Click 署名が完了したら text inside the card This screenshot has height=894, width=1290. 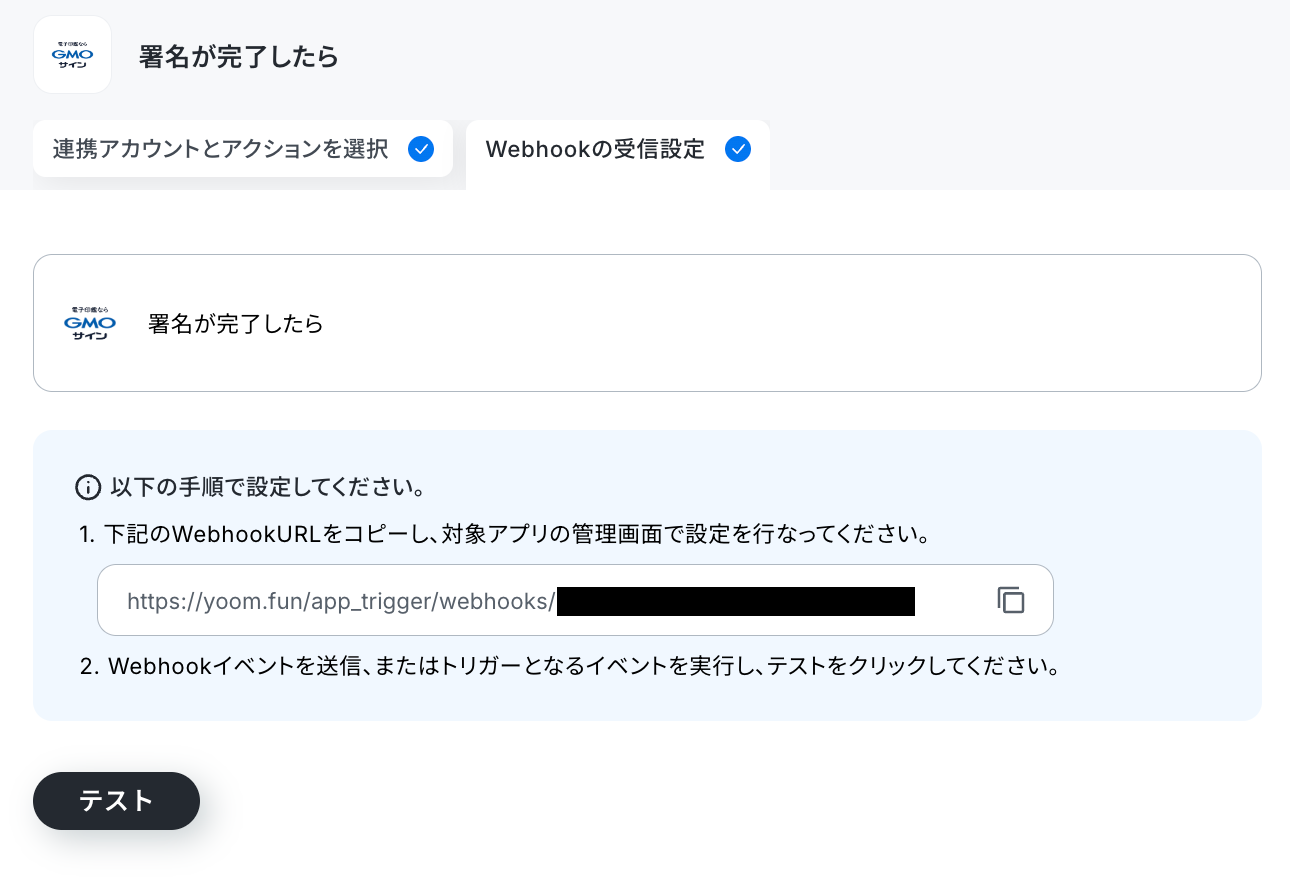(236, 324)
